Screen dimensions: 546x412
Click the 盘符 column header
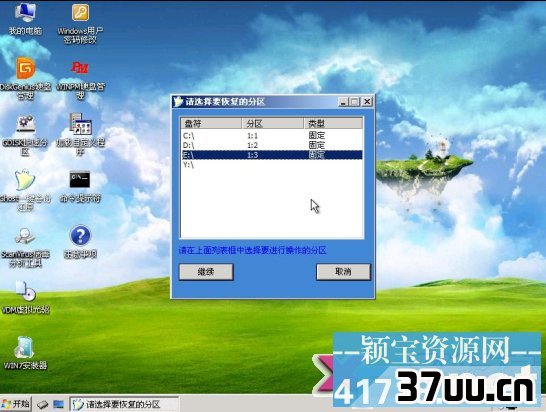pos(211,123)
